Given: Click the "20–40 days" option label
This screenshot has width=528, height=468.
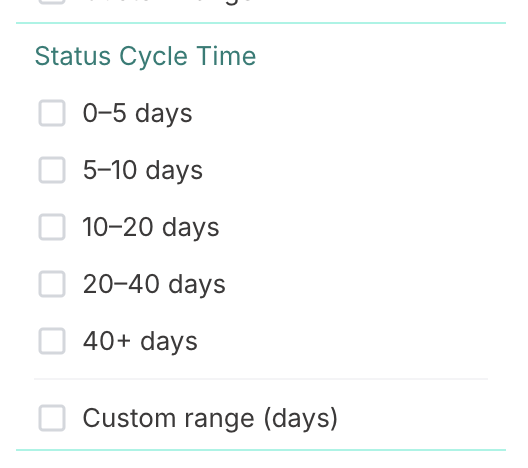Looking at the screenshot, I should (x=154, y=284).
